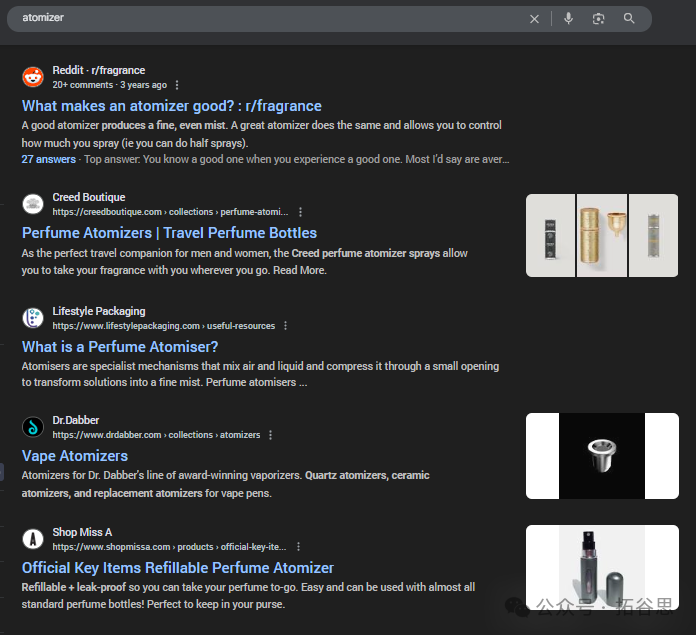This screenshot has width=696, height=635.
Task: Open more options for the Reddit result
Action: pos(177,85)
